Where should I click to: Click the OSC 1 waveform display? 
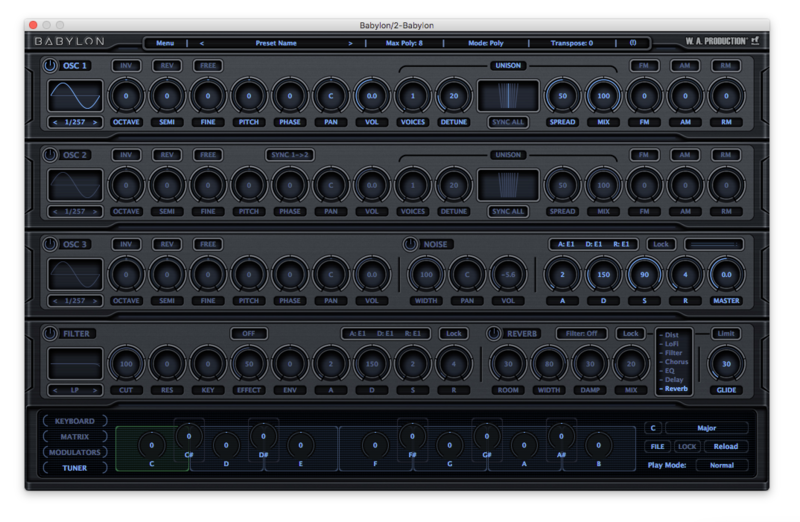pos(76,96)
